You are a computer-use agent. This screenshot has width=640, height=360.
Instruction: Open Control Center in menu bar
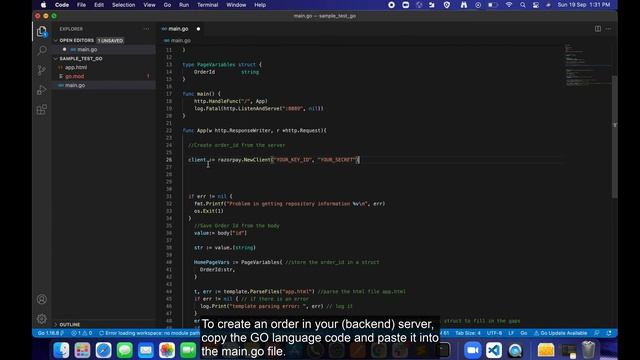(x=536, y=5)
